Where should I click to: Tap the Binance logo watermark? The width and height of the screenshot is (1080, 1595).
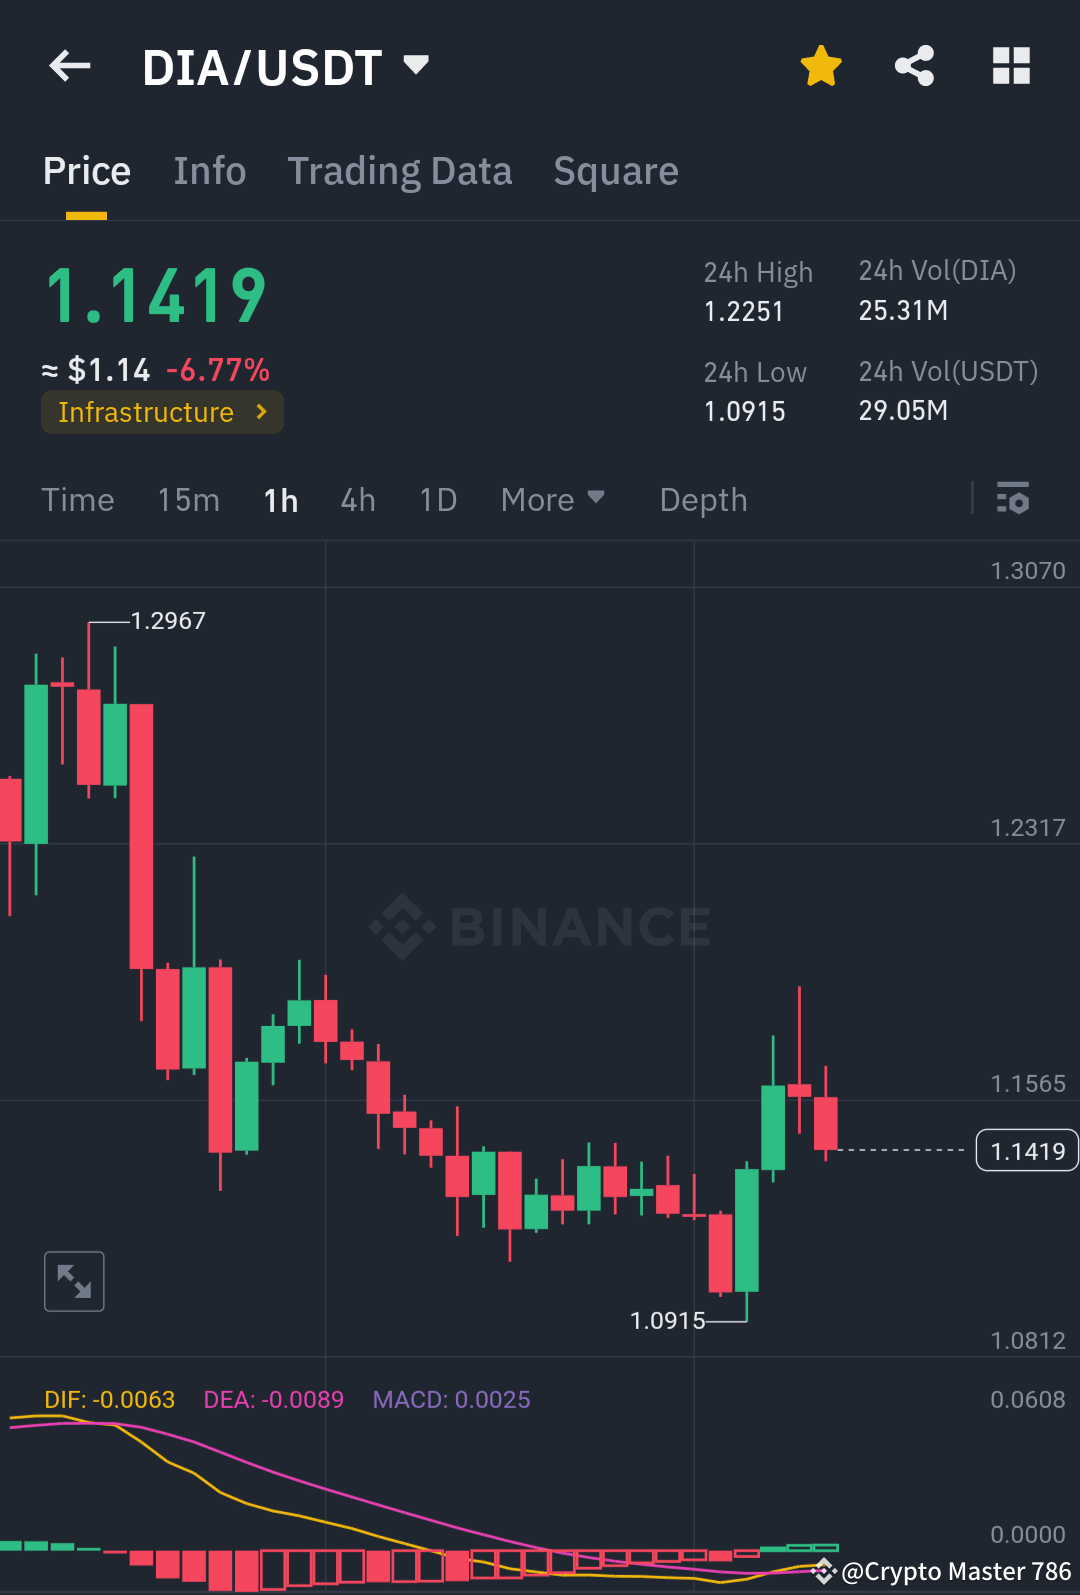click(540, 925)
